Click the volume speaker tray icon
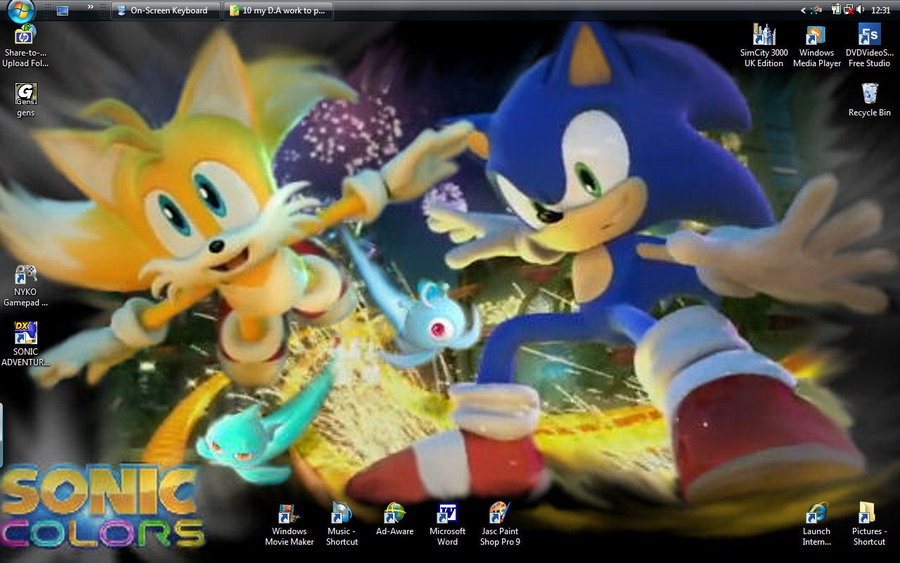 coord(860,10)
